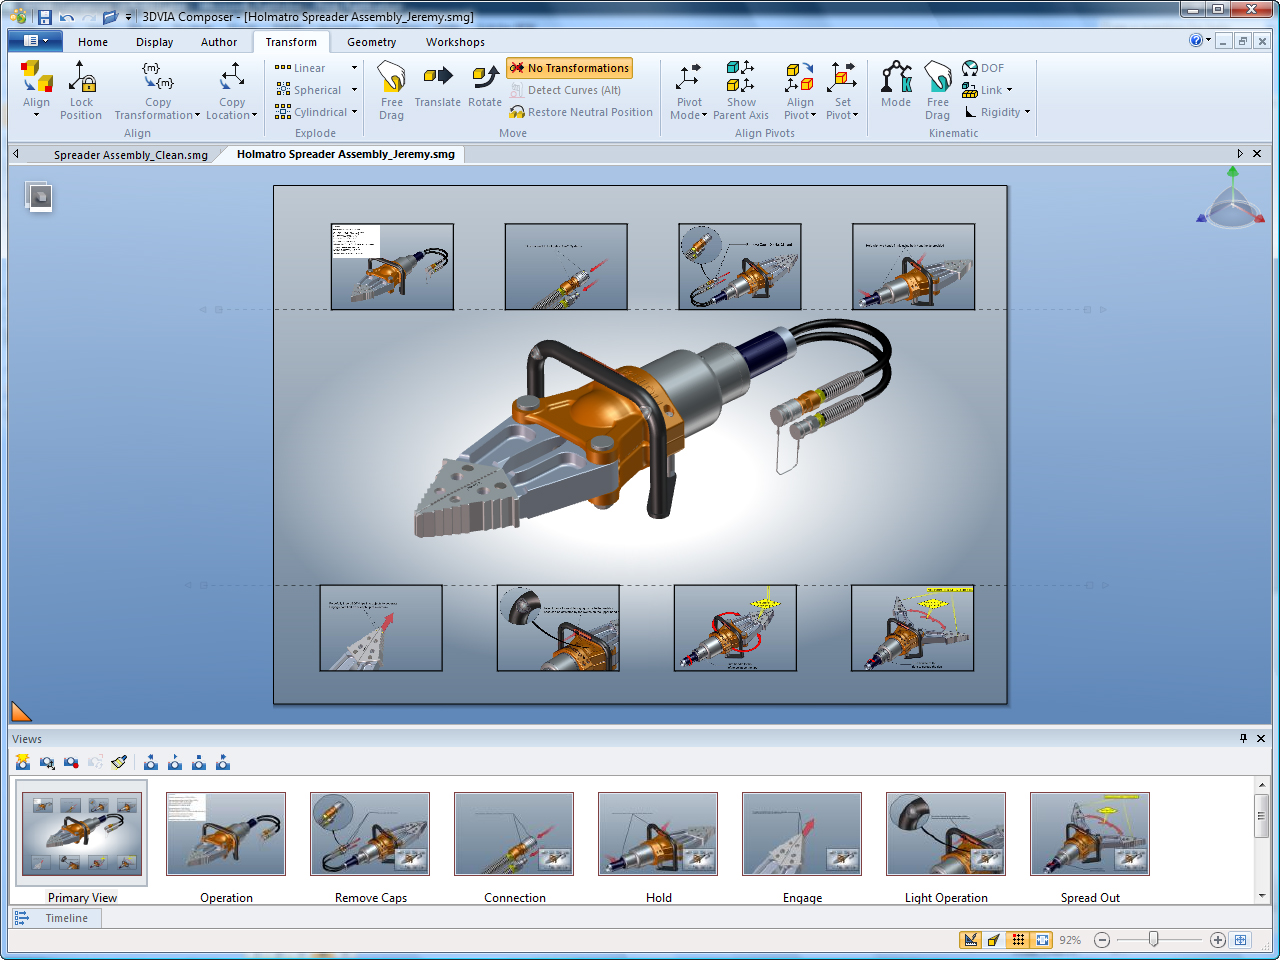Adjust the zoom slider handle
The image size is (1280, 960).
(x=1153, y=940)
